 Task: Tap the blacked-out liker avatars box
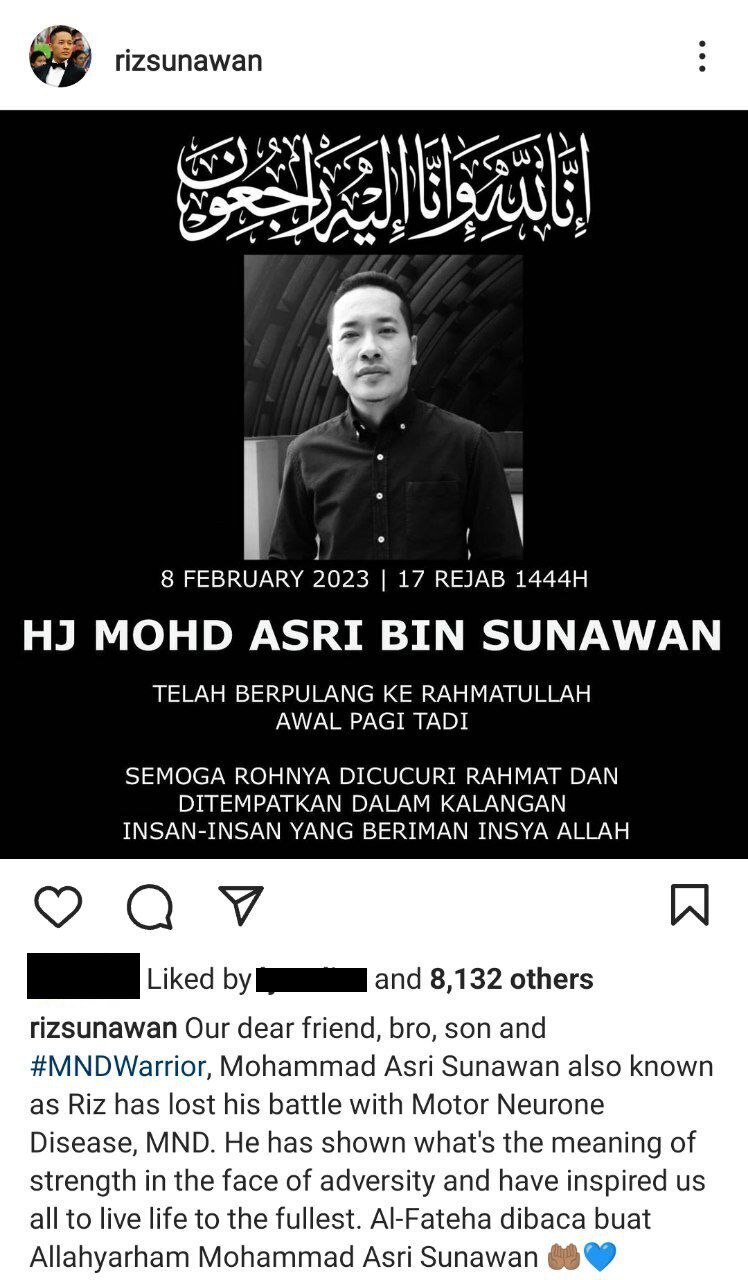pyautogui.click(x=83, y=976)
